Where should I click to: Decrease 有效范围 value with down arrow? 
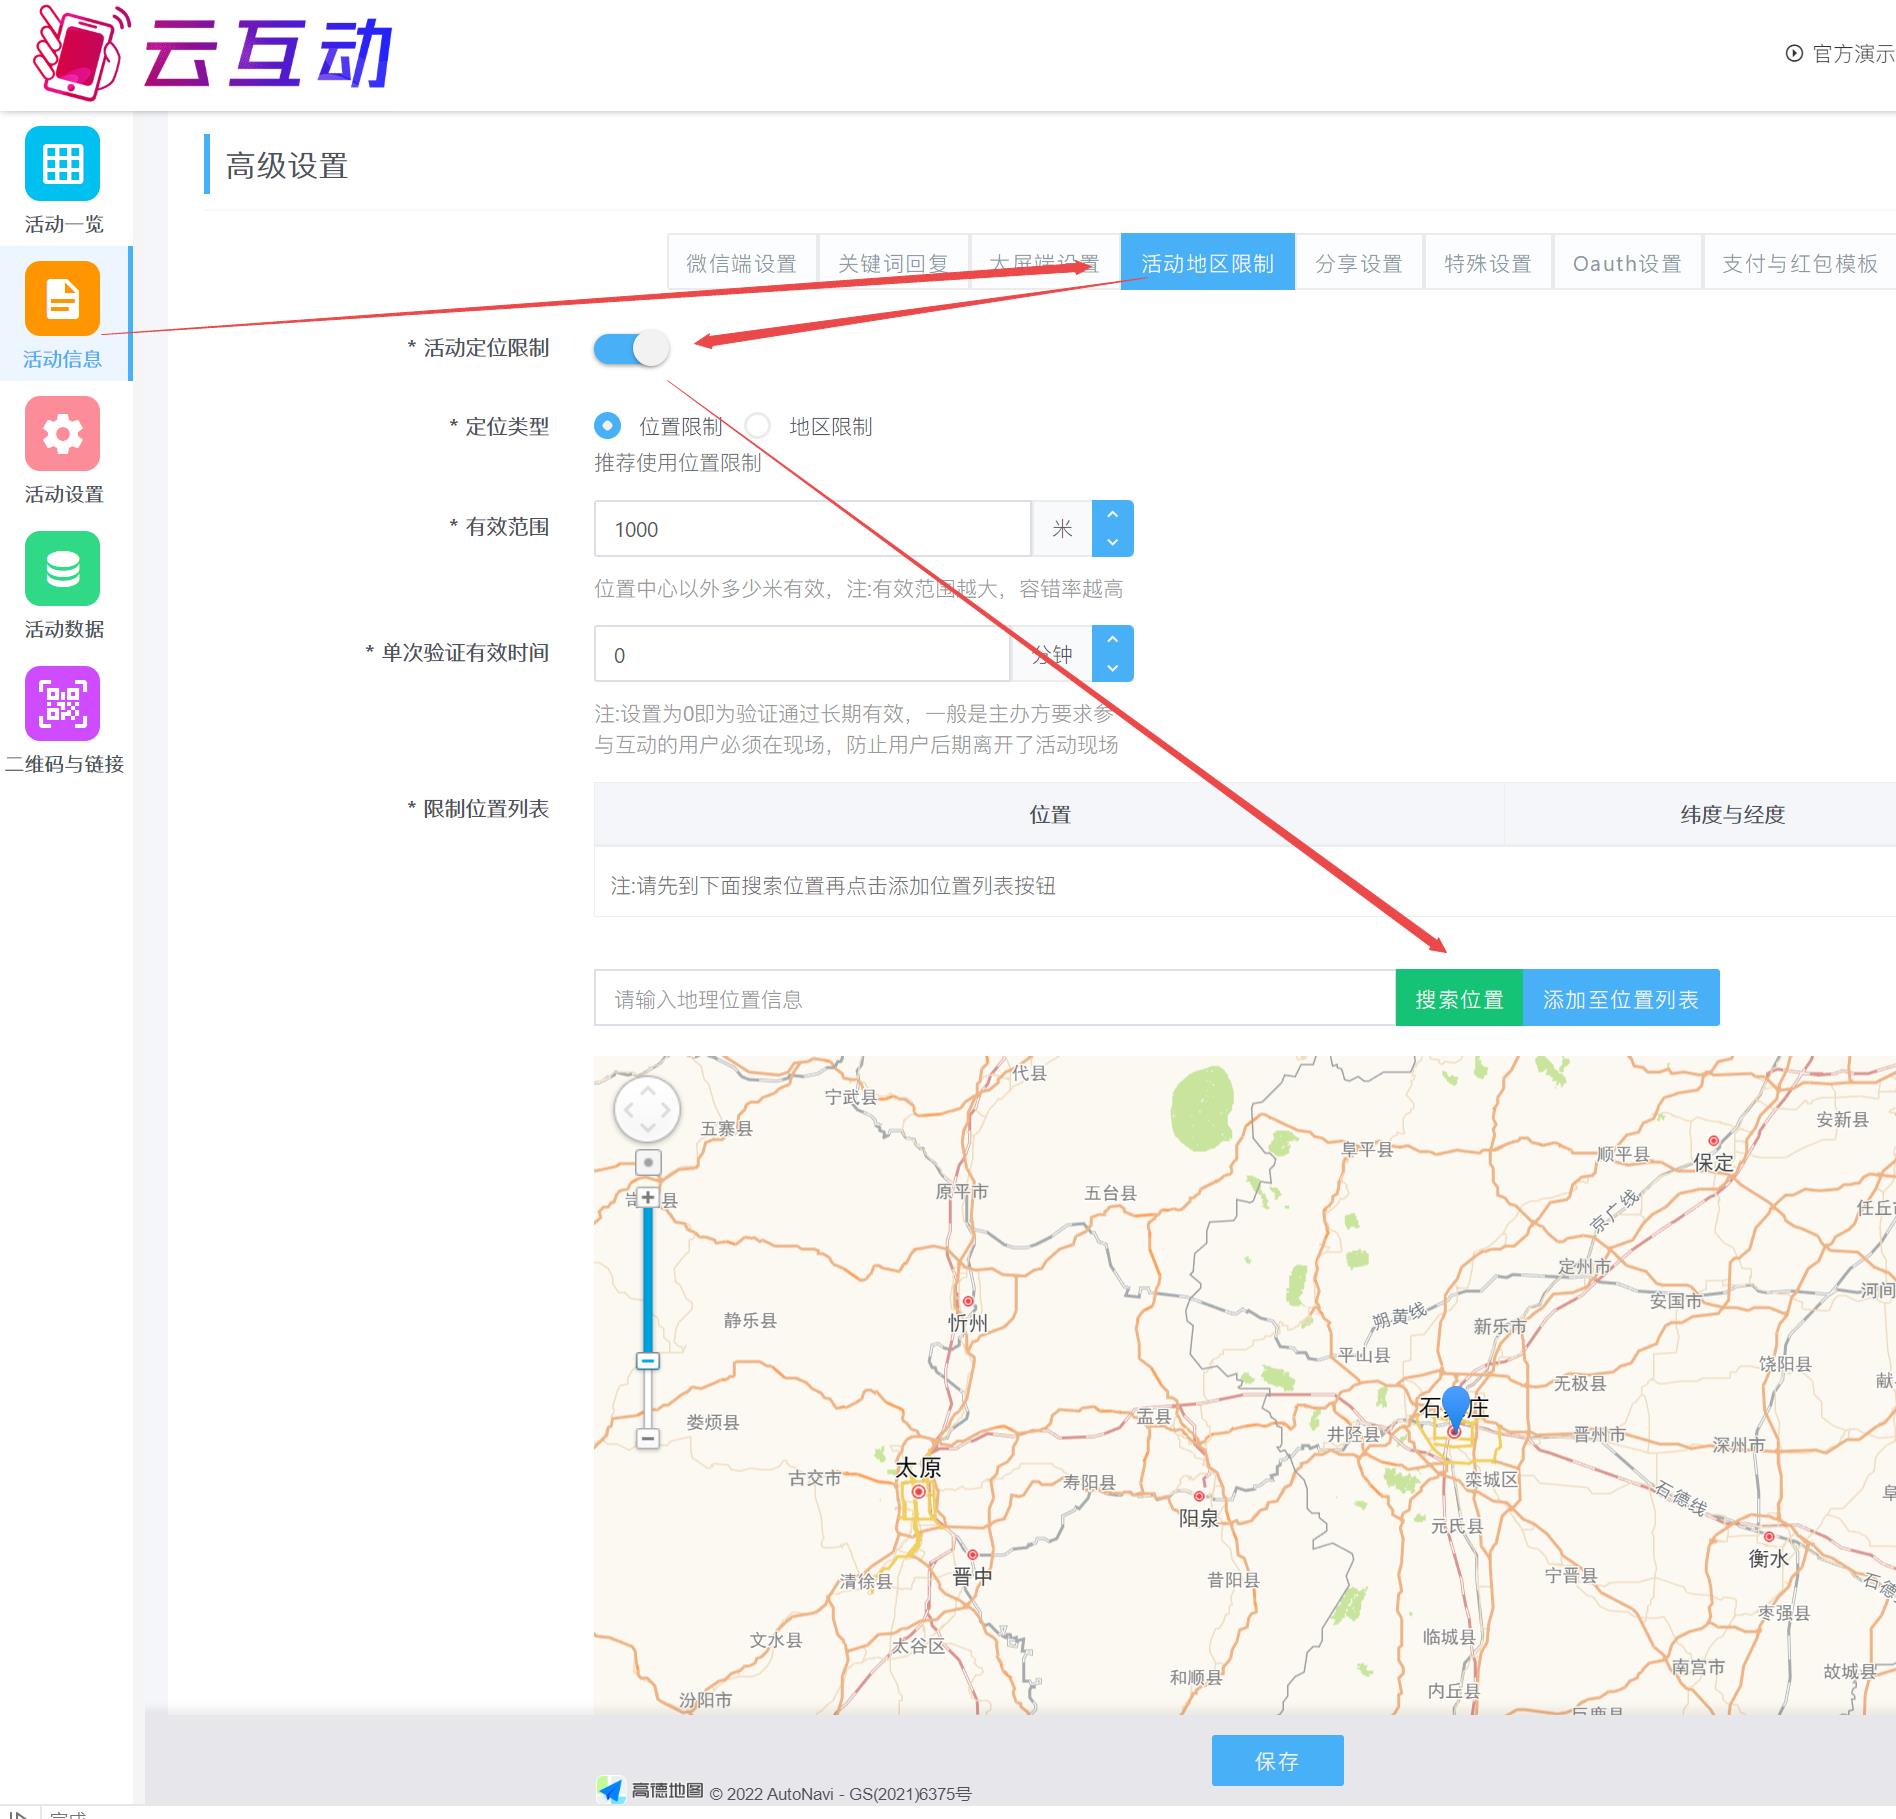click(x=1112, y=542)
